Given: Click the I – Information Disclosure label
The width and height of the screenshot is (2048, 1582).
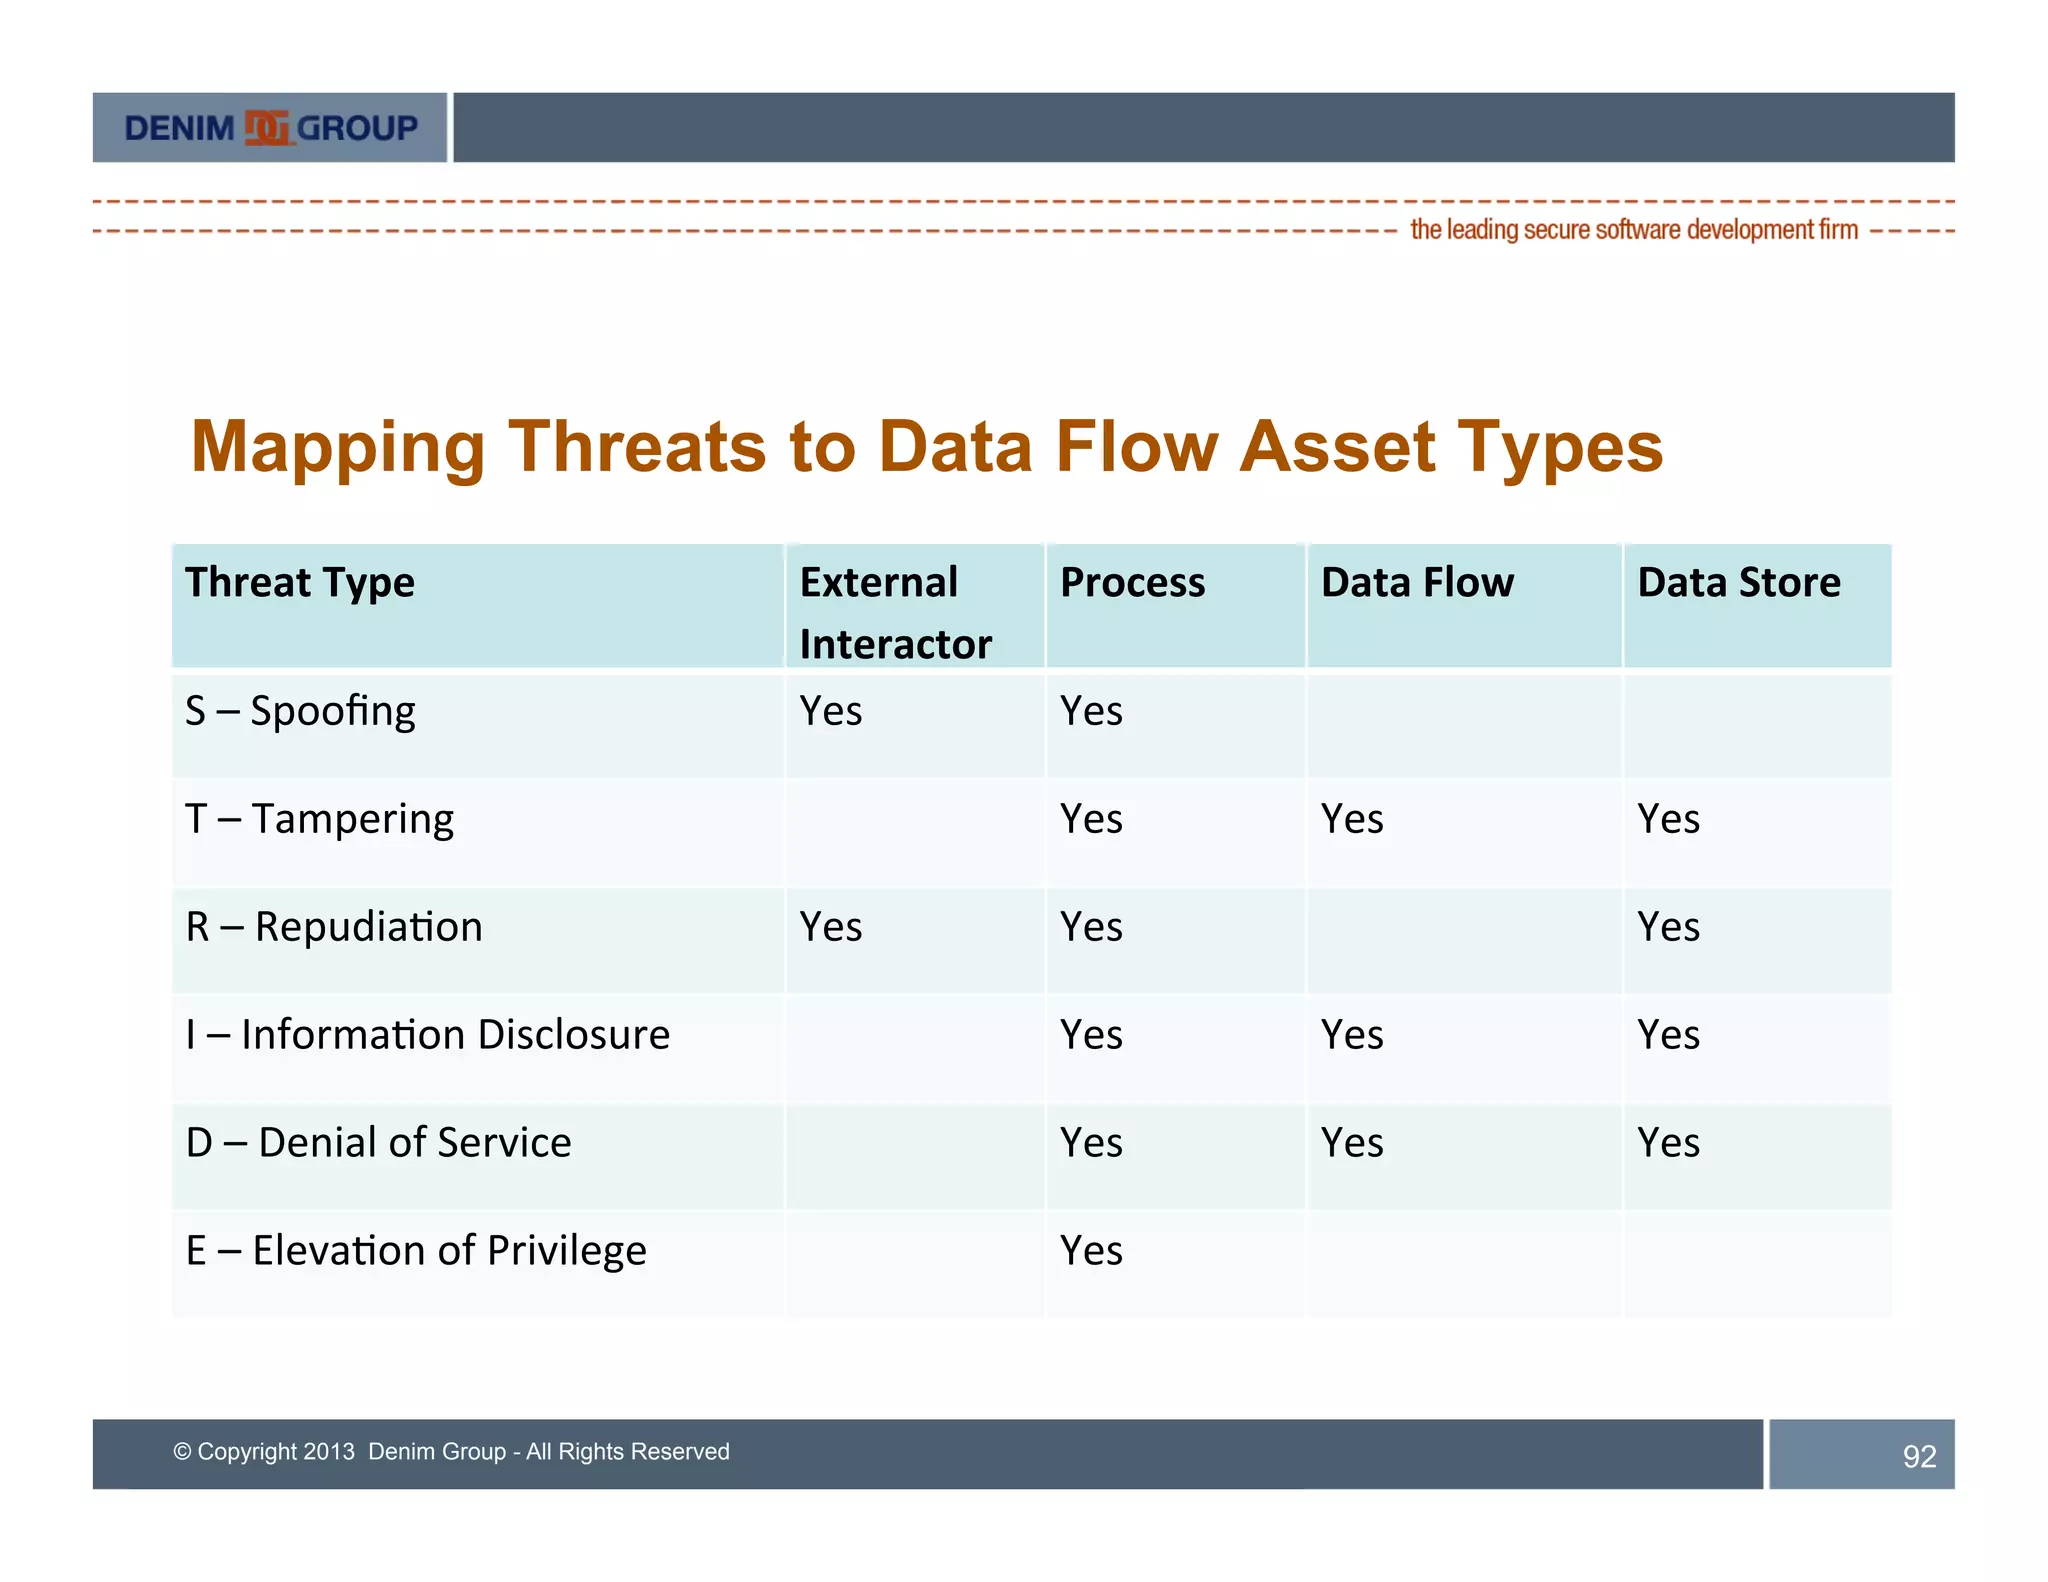Looking at the screenshot, I should pyautogui.click(x=427, y=1035).
